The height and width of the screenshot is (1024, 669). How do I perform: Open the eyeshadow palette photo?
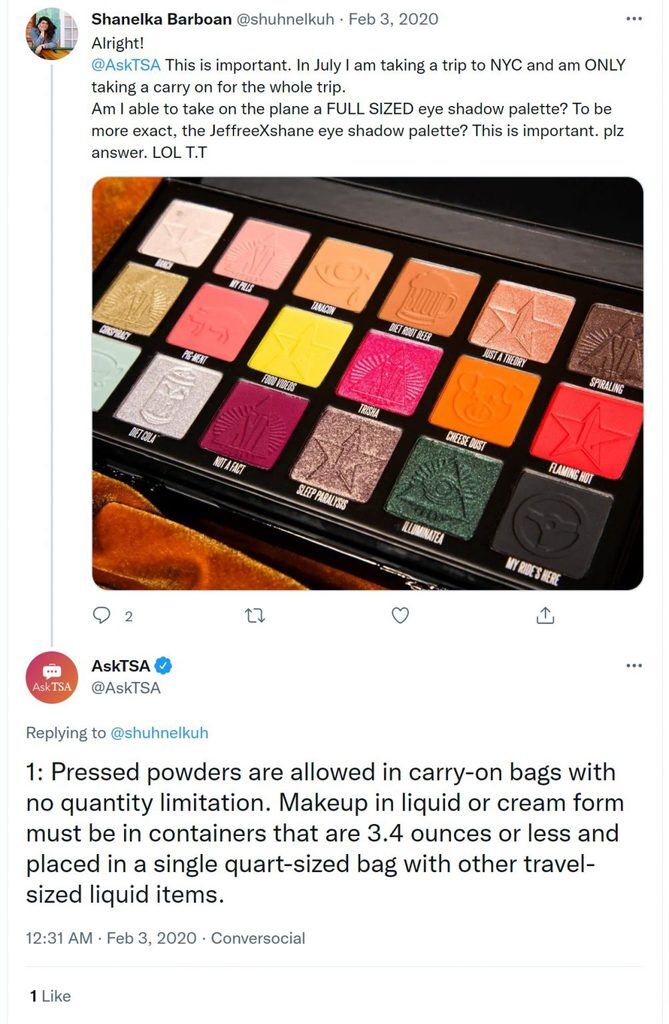367,383
